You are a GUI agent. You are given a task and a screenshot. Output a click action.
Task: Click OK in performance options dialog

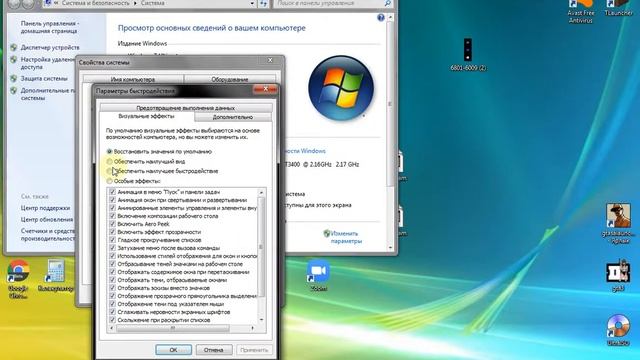click(173, 350)
